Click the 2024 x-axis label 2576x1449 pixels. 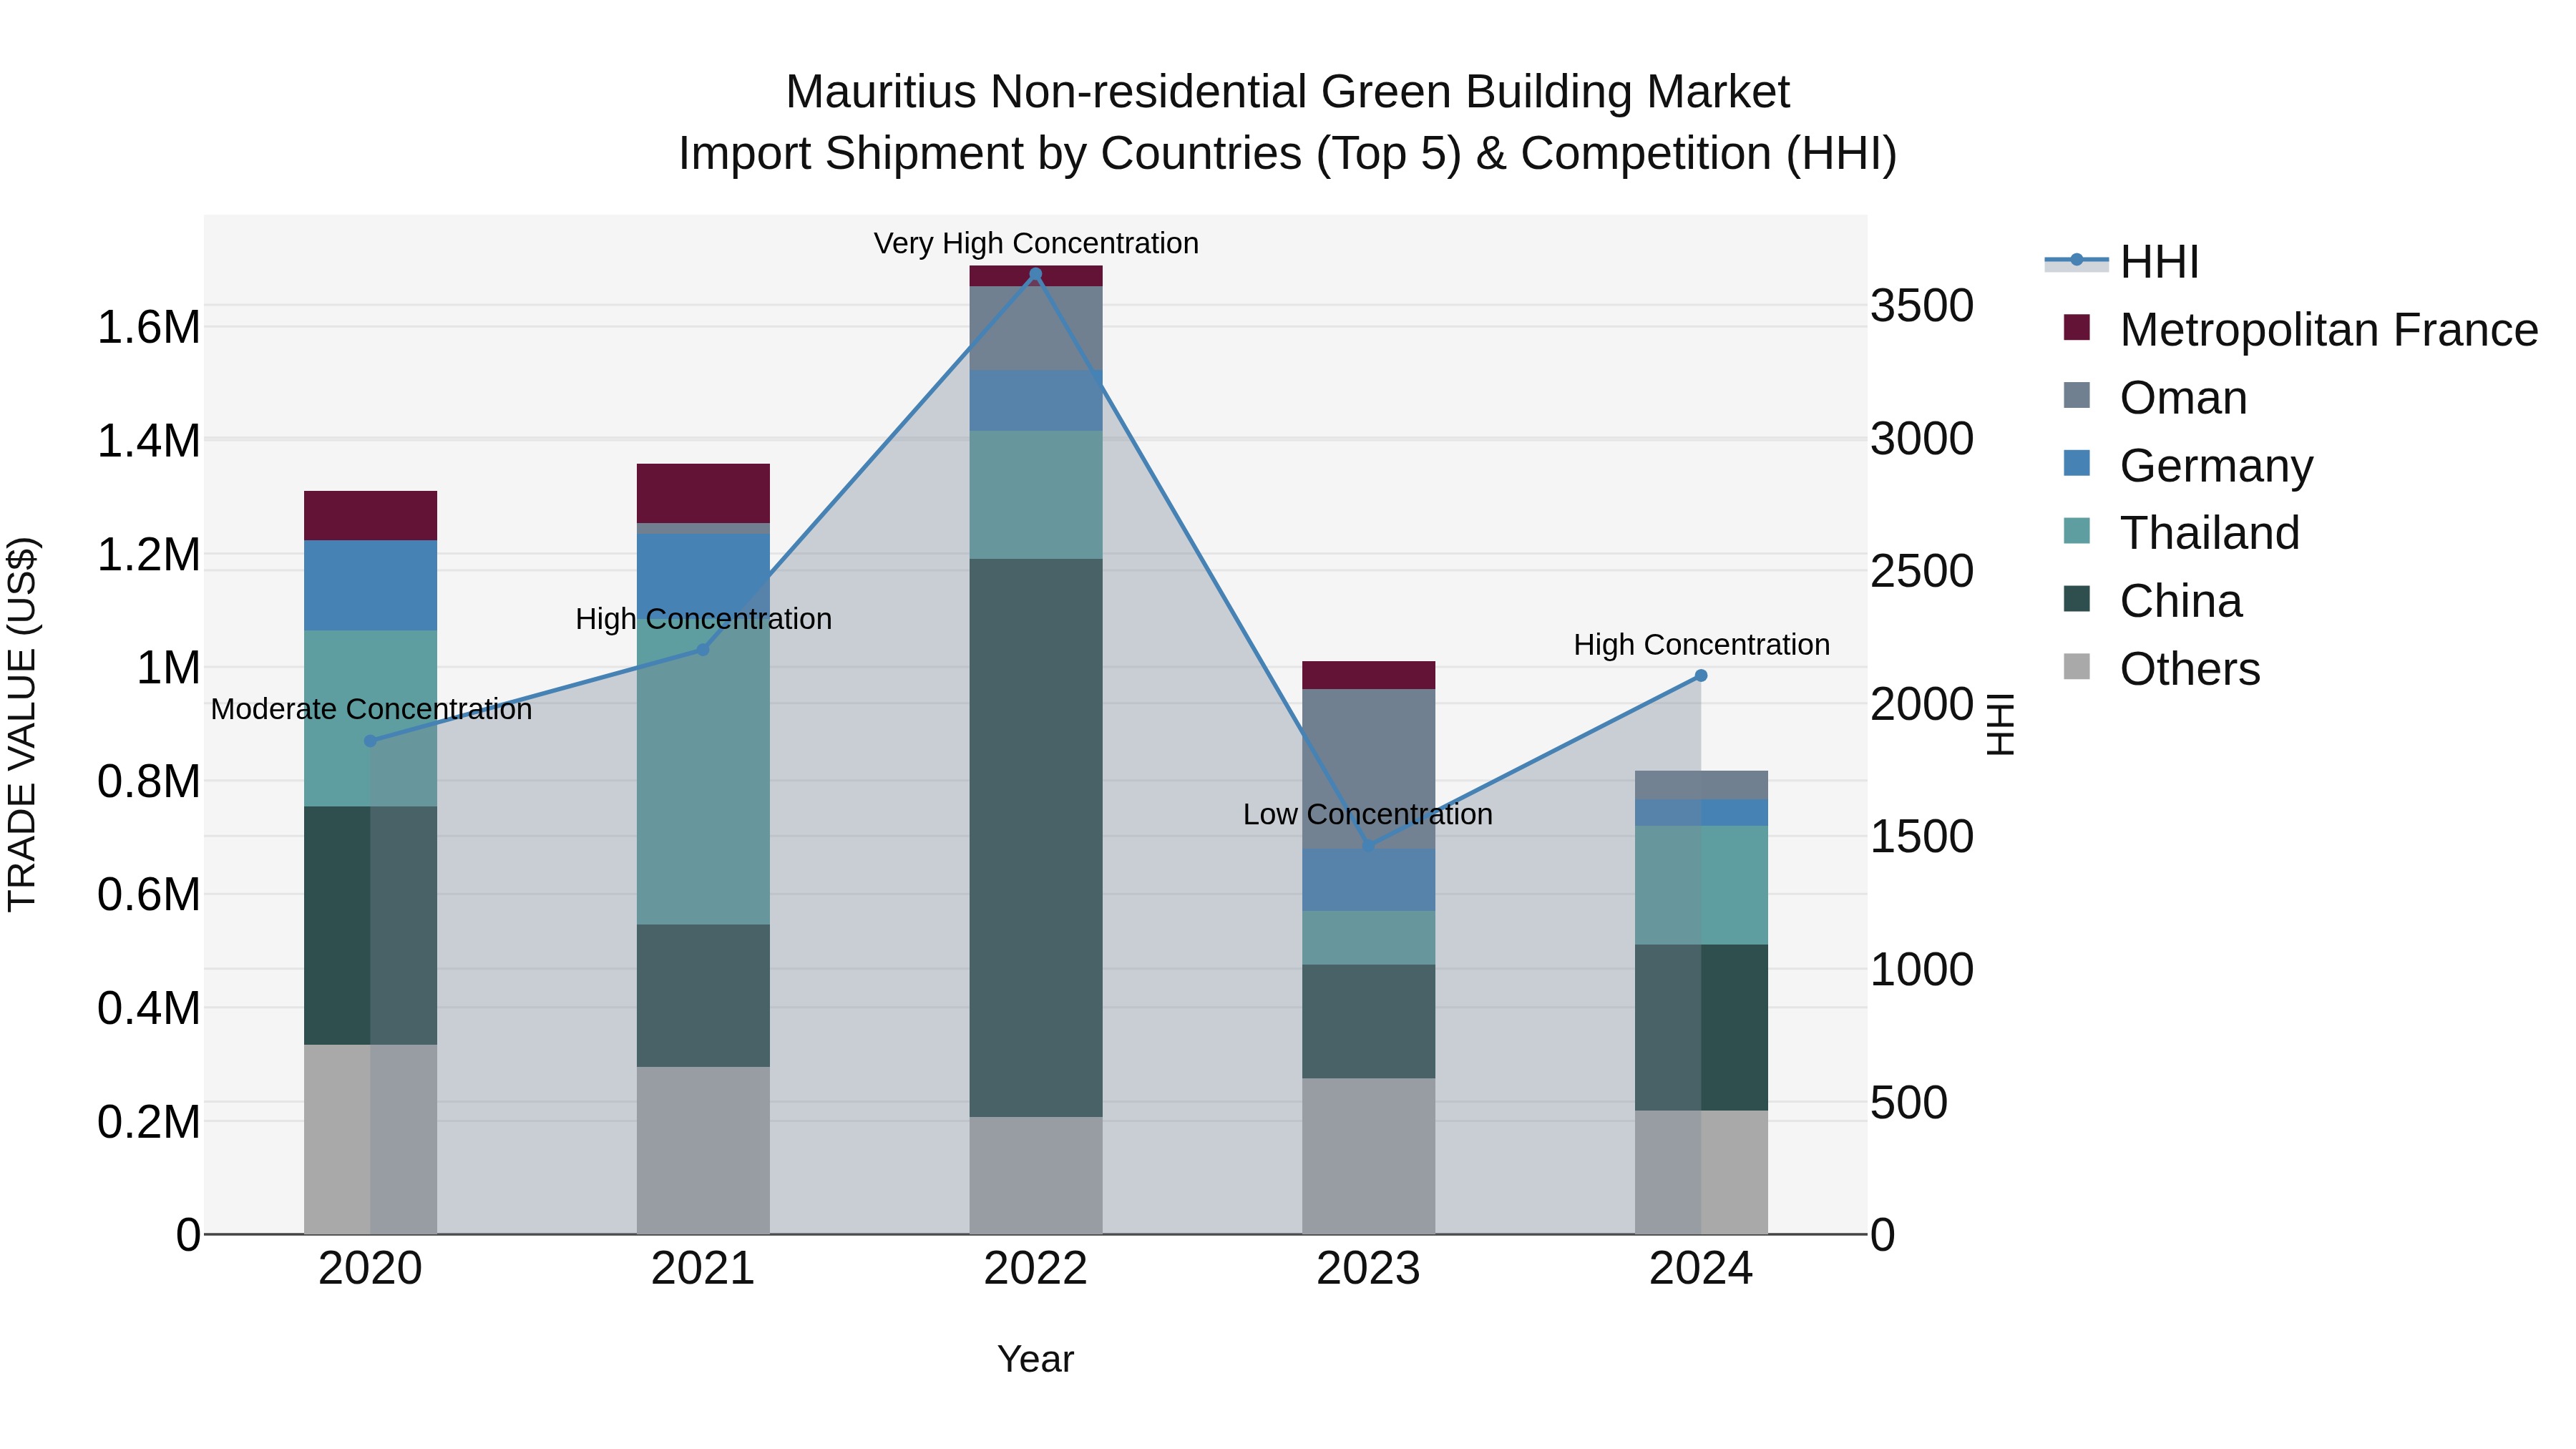pyautogui.click(x=1701, y=1269)
